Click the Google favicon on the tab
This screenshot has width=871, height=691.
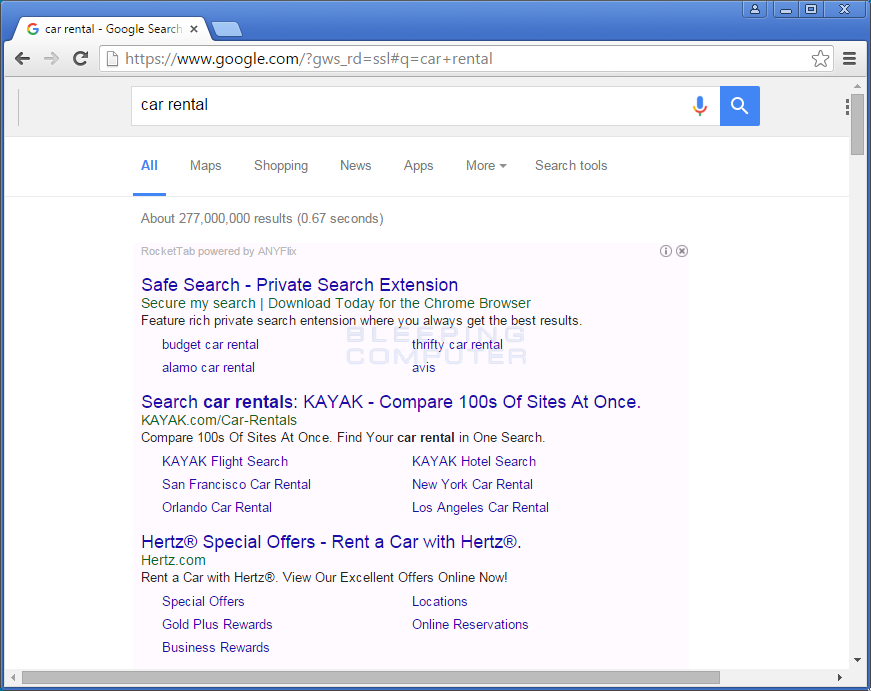(33, 29)
